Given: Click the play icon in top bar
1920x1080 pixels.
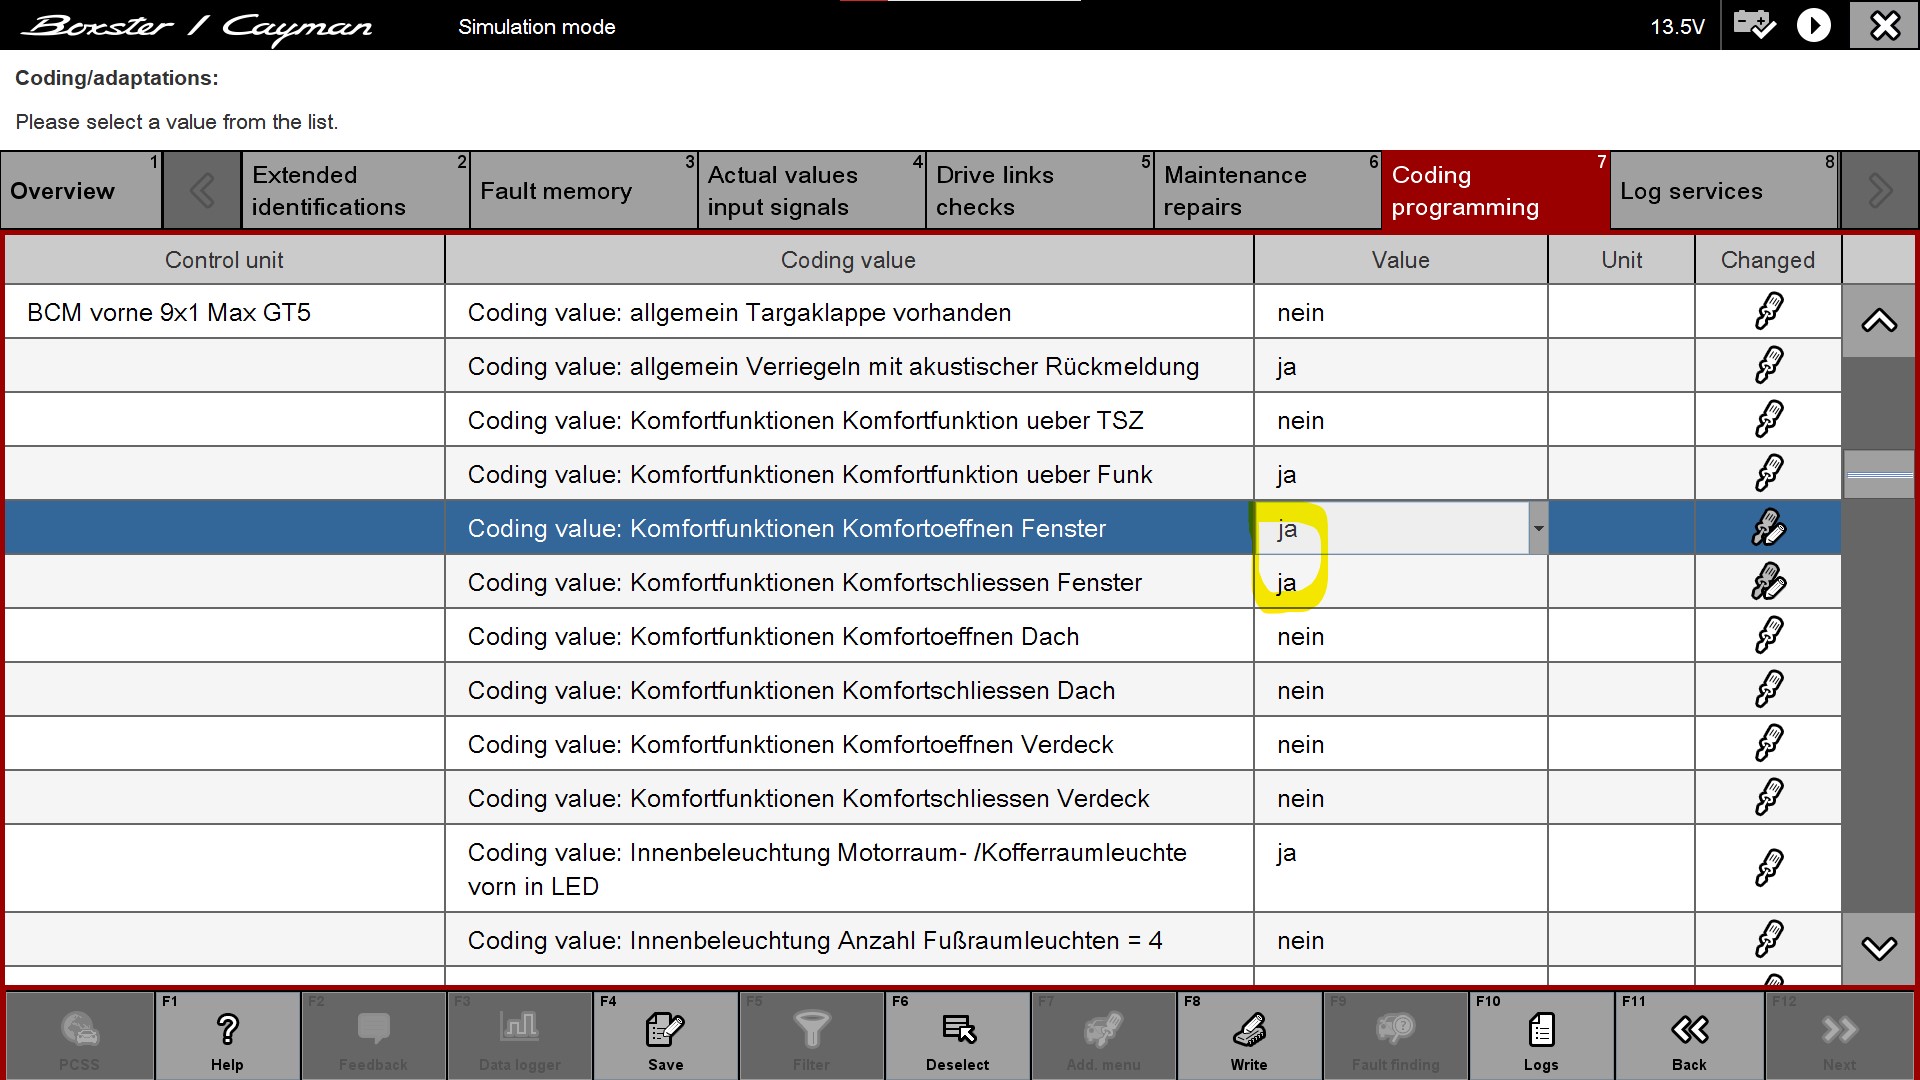Looking at the screenshot, I should pyautogui.click(x=1813, y=25).
